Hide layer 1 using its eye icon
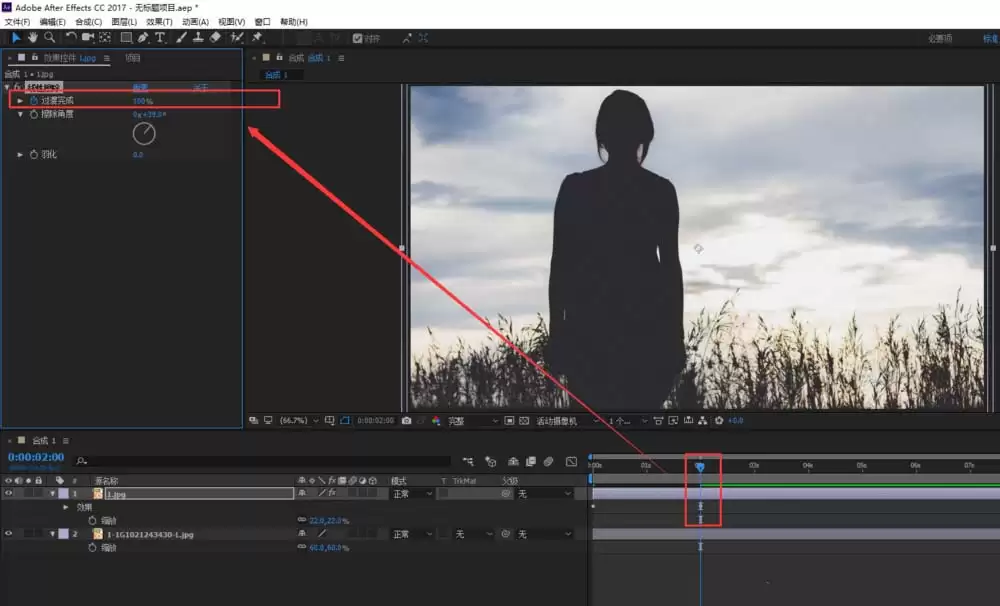Screen dimensions: 1000x606 (8, 493)
